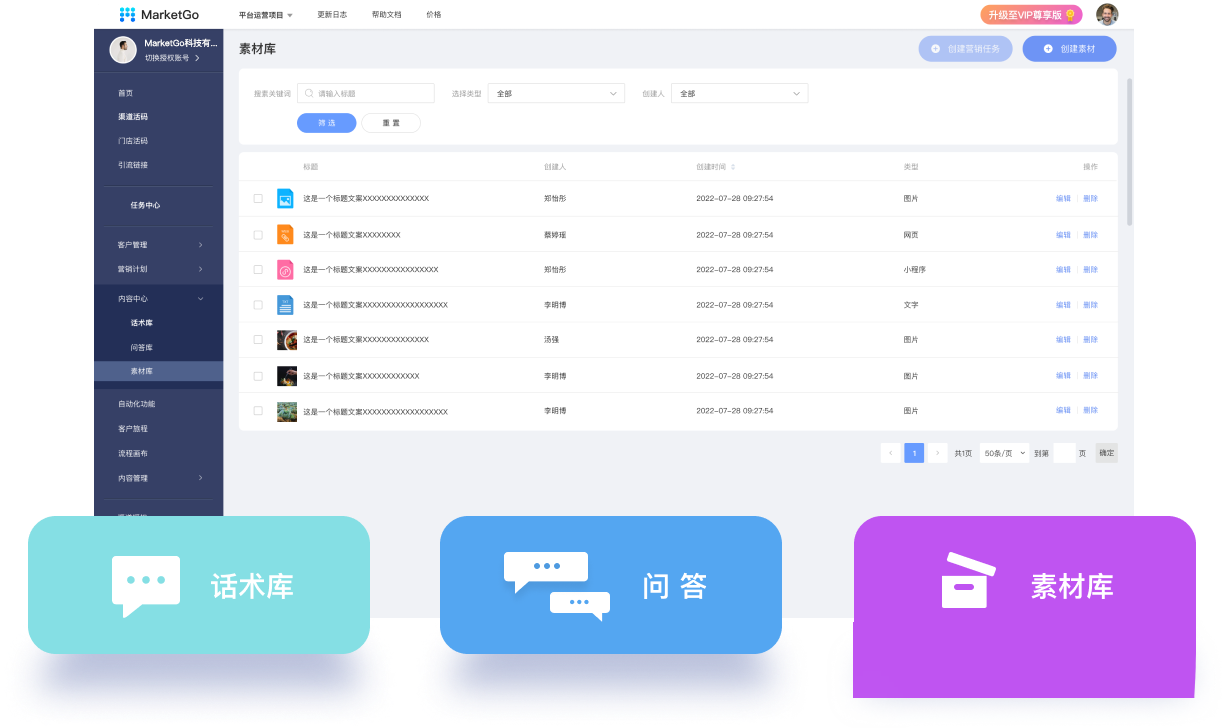Click the 筛选 filter button
Screen dimensions: 1226x728
coord(327,123)
